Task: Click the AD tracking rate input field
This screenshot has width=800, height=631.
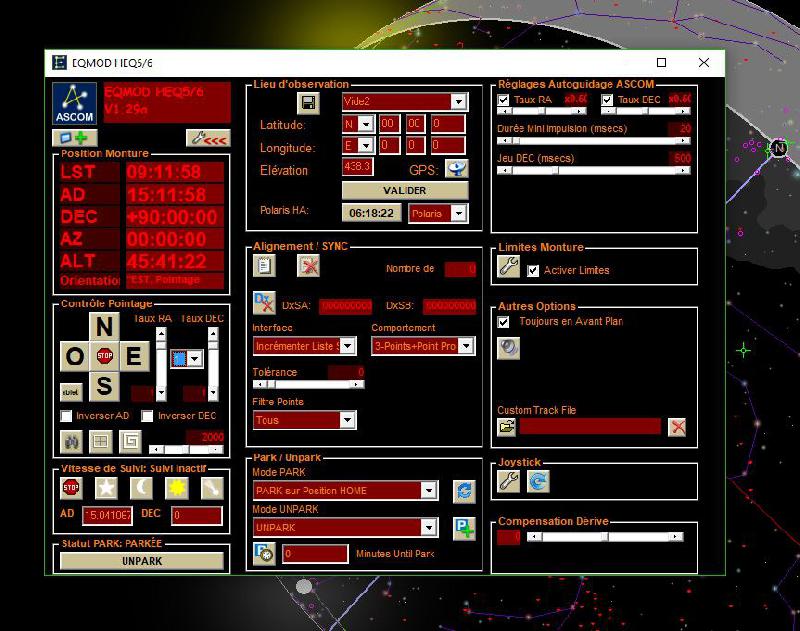Action: [108, 515]
